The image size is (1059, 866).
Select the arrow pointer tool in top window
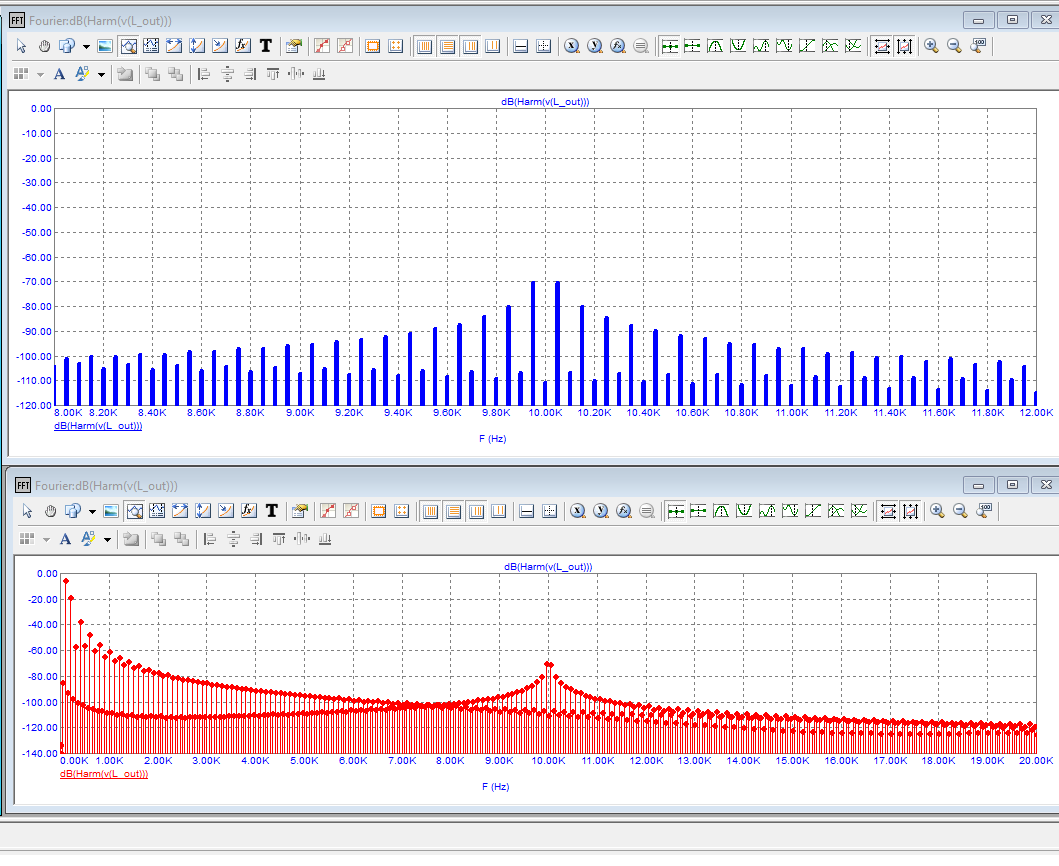tap(22, 46)
